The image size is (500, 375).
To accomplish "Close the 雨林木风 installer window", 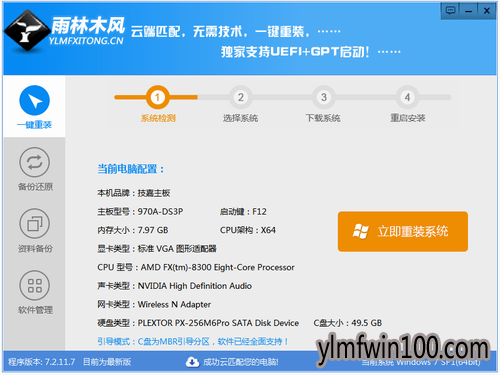I will pyautogui.click(x=487, y=11).
